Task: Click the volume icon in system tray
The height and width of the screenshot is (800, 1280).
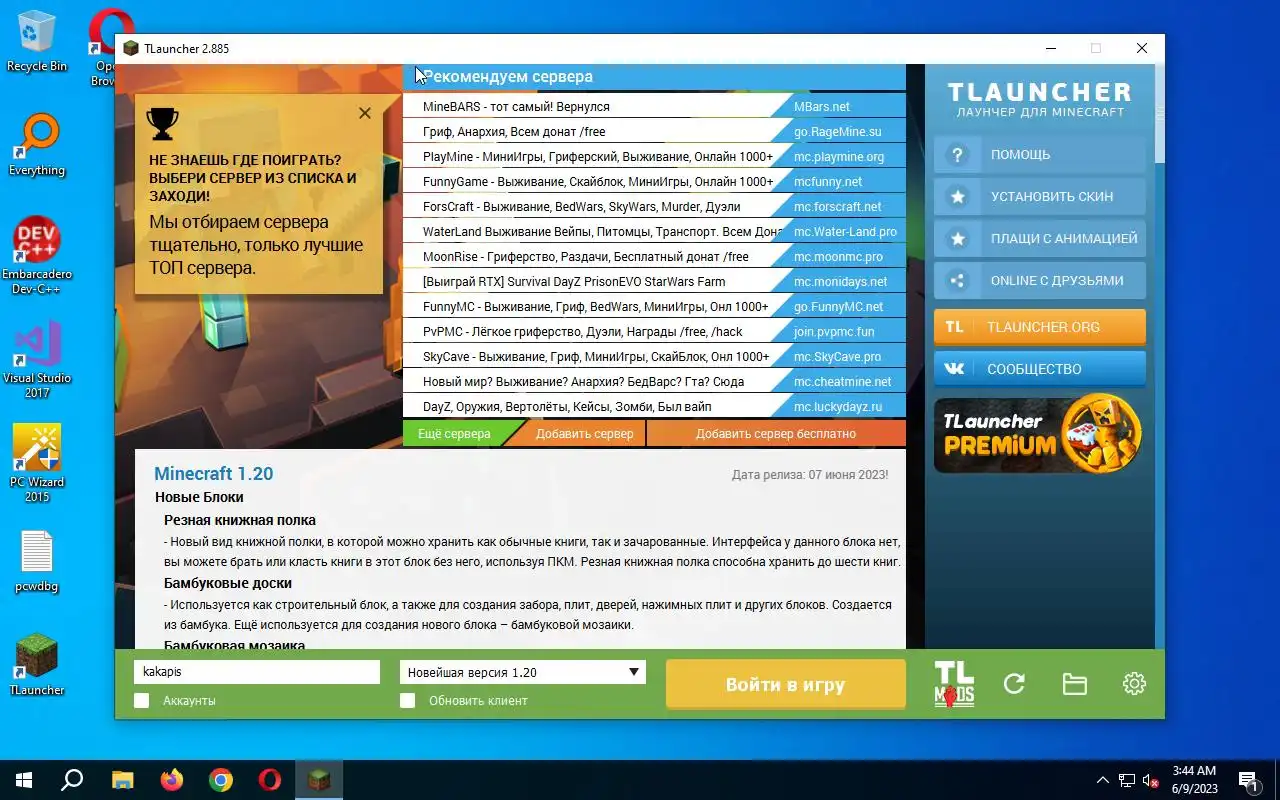Action: pos(1150,780)
